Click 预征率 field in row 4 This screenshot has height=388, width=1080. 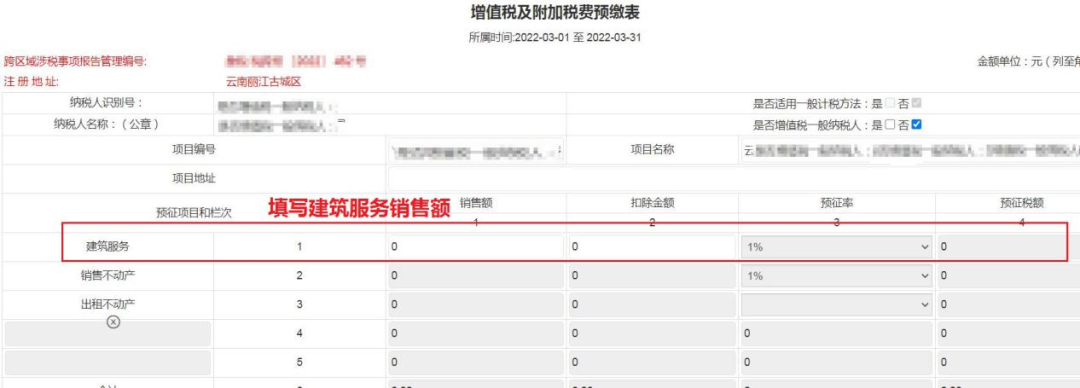point(837,334)
